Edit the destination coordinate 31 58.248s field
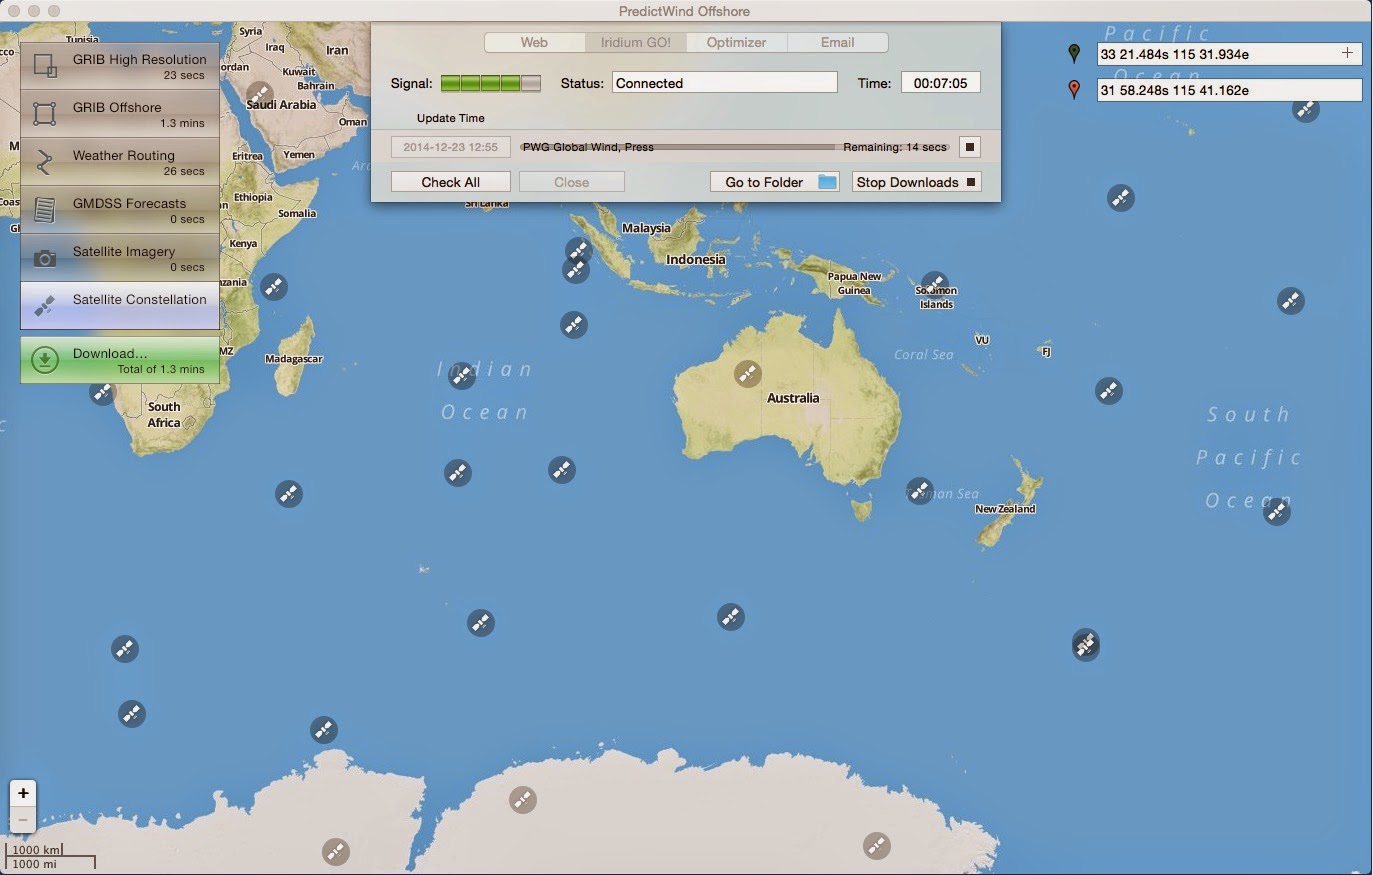 coord(1230,90)
